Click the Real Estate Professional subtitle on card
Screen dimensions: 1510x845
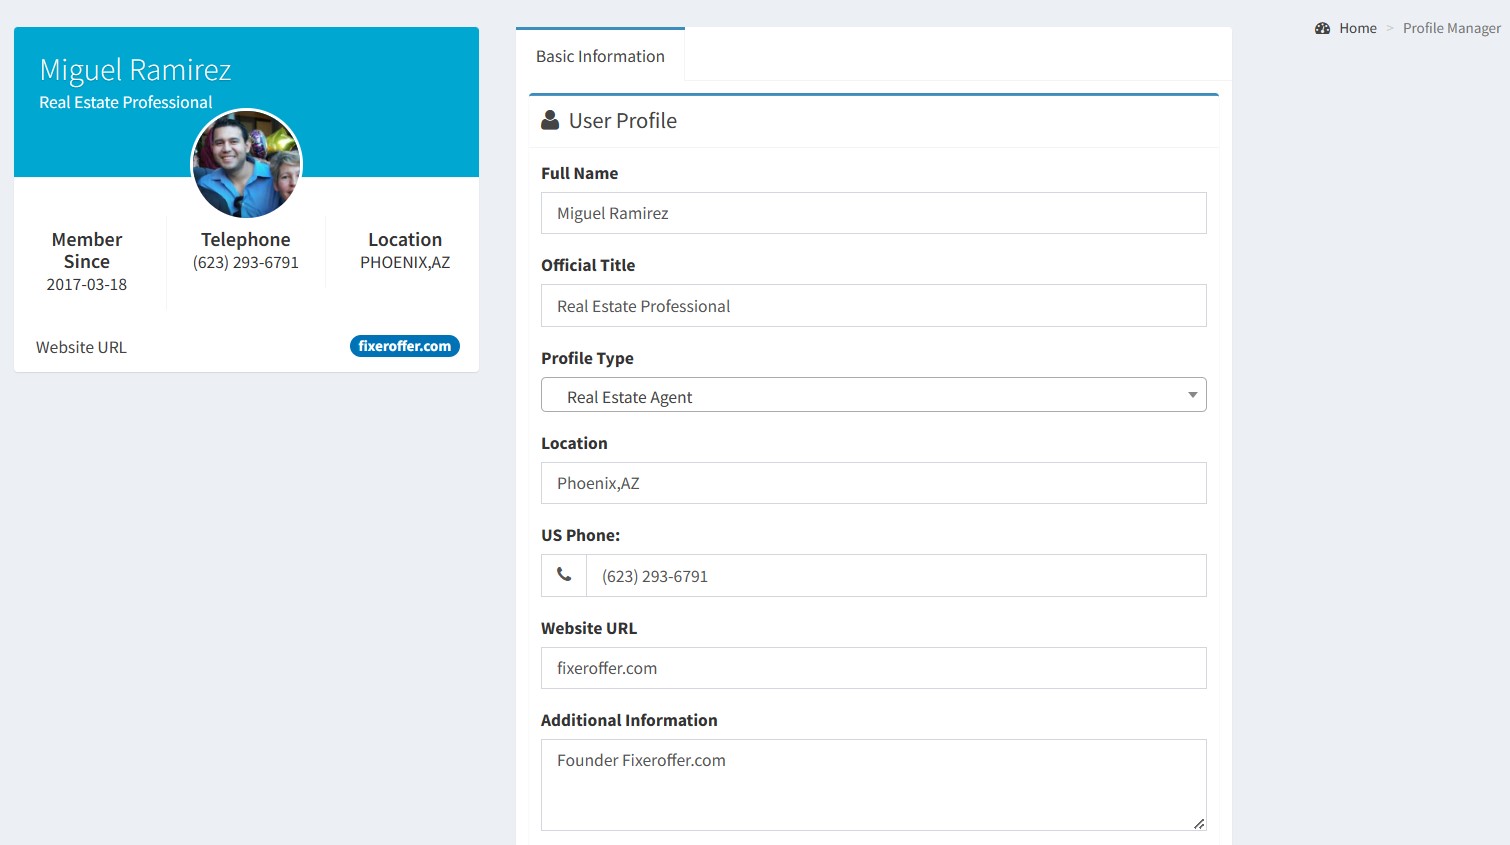[126, 102]
